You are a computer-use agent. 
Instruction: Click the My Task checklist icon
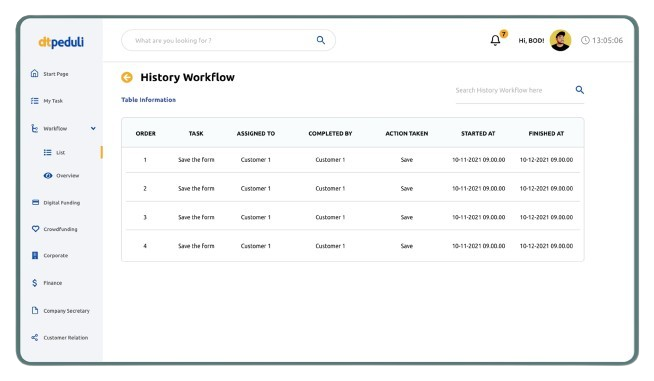(x=35, y=101)
